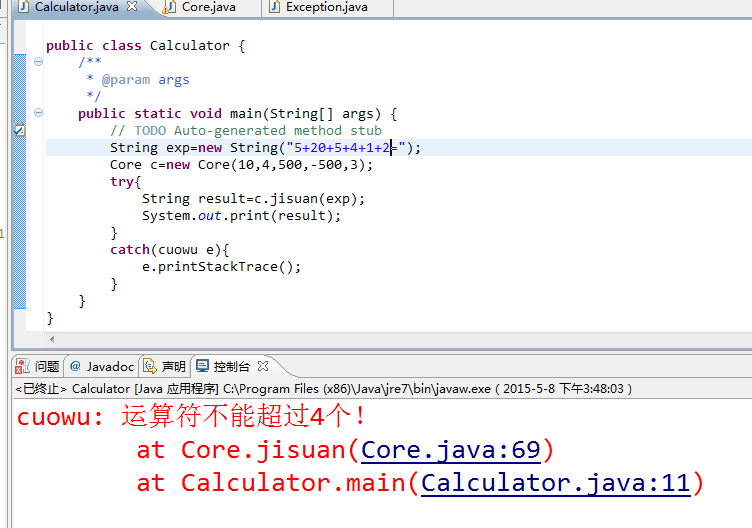Screen dimensions: 752x528
Task: Click the Problems view icon
Action: pyautogui.click(x=22, y=366)
